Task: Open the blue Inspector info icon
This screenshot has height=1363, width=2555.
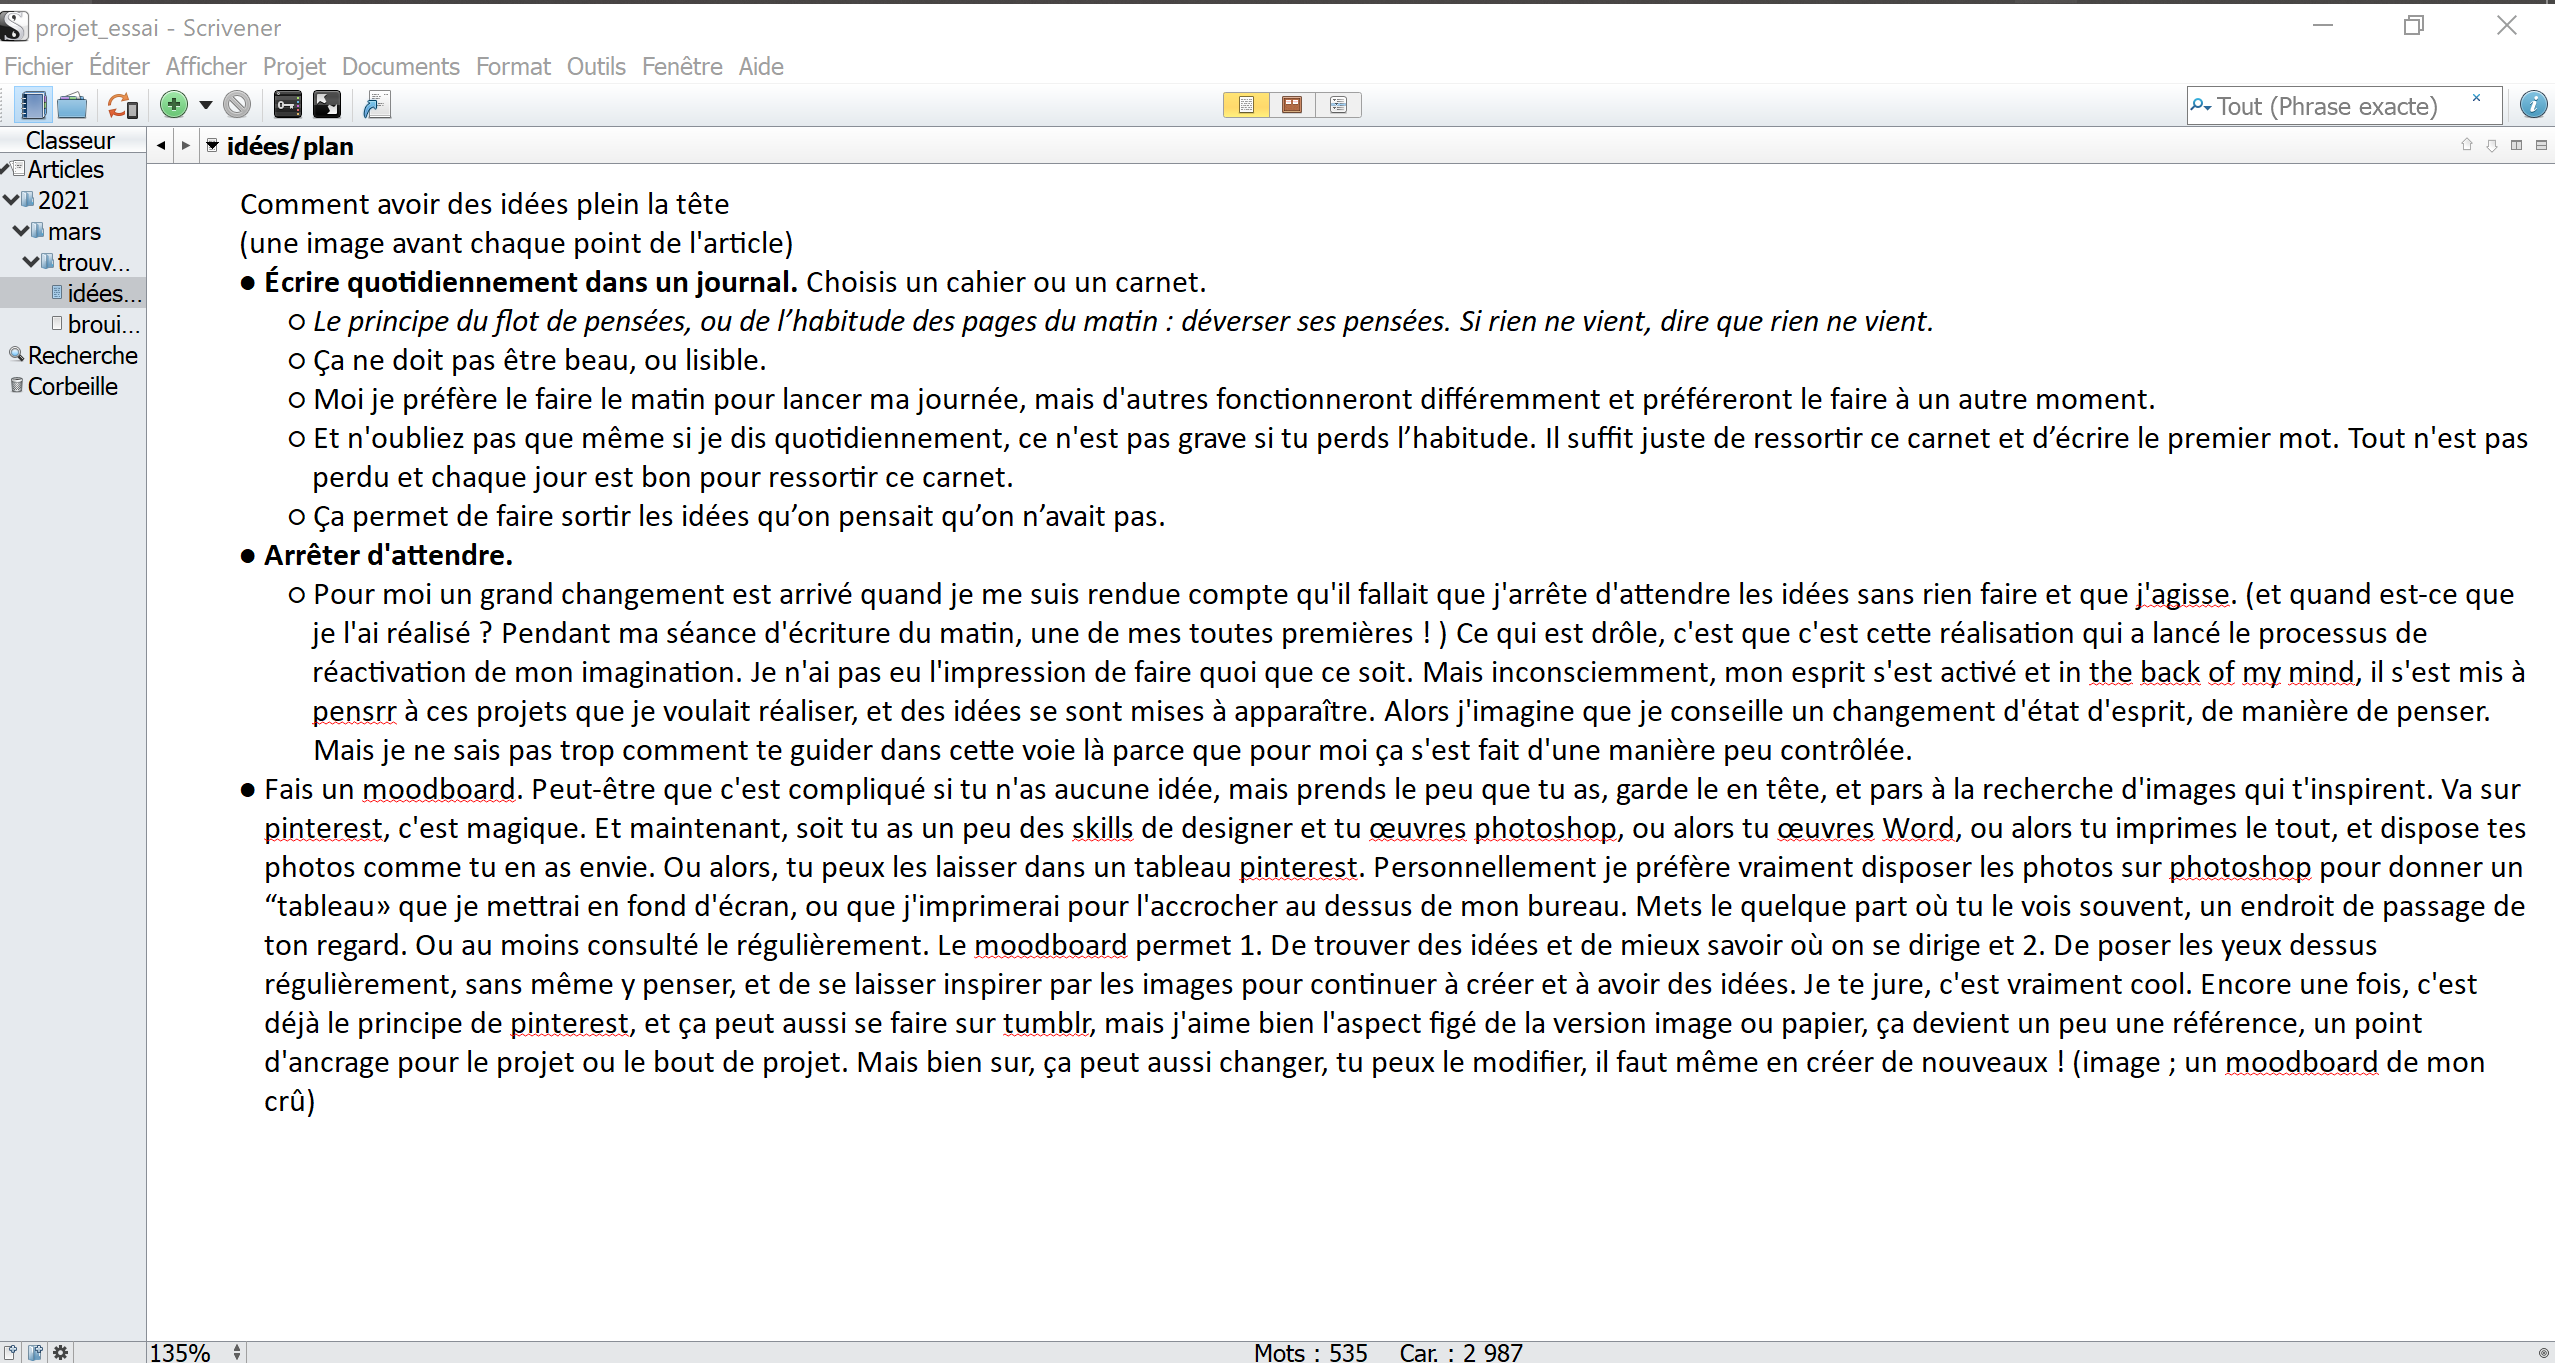Action: click(x=2533, y=105)
